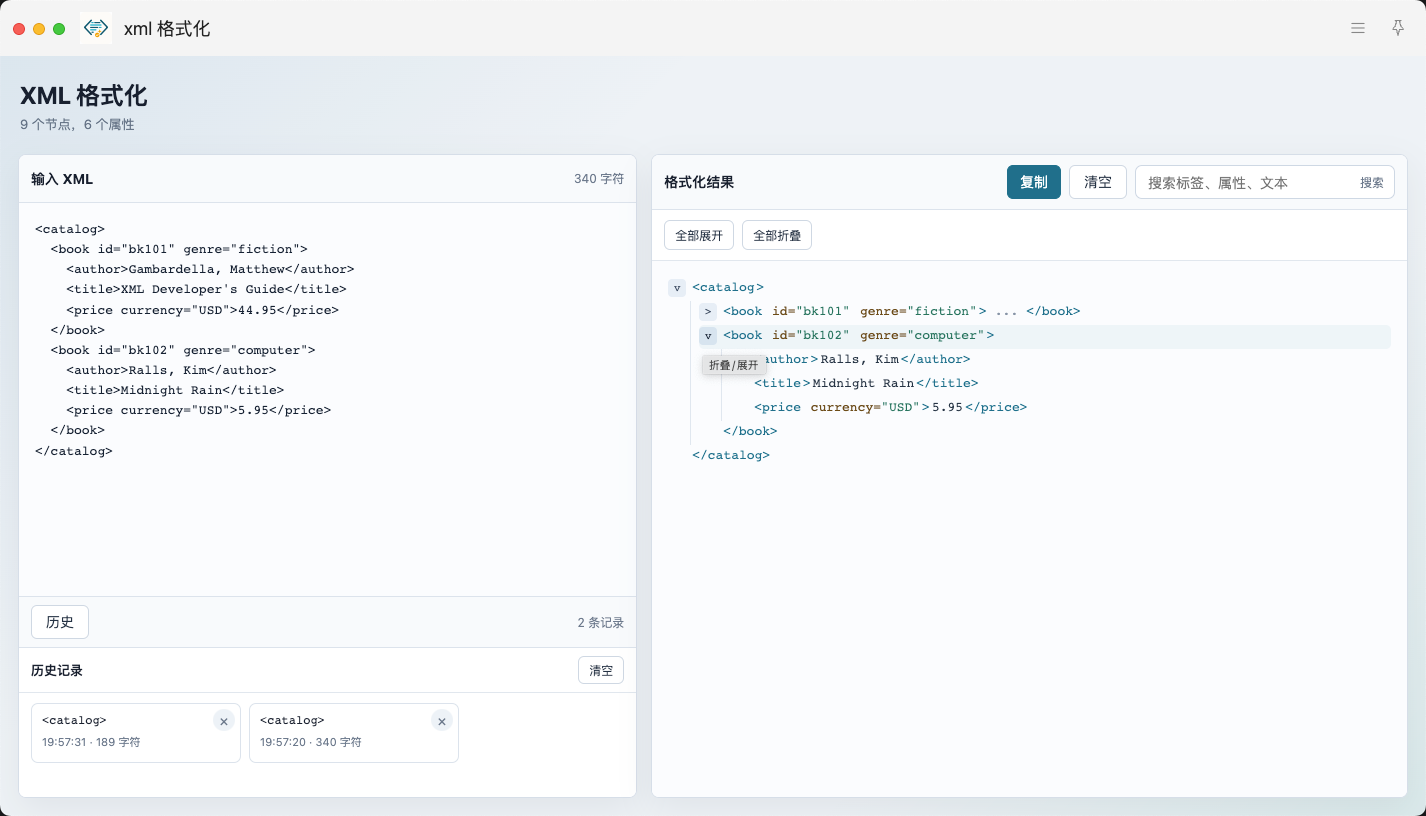
Task: Open the hamburger menu in title bar
Action: [1358, 28]
